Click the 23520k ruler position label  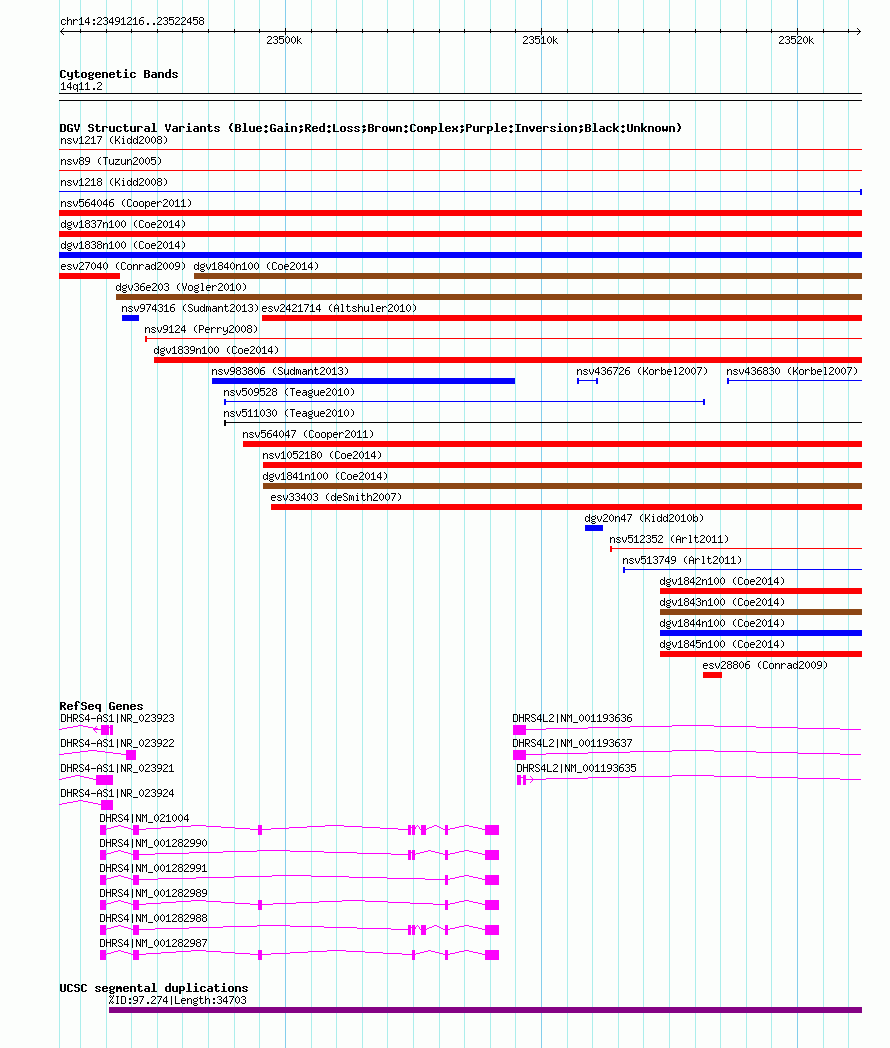(x=796, y=41)
